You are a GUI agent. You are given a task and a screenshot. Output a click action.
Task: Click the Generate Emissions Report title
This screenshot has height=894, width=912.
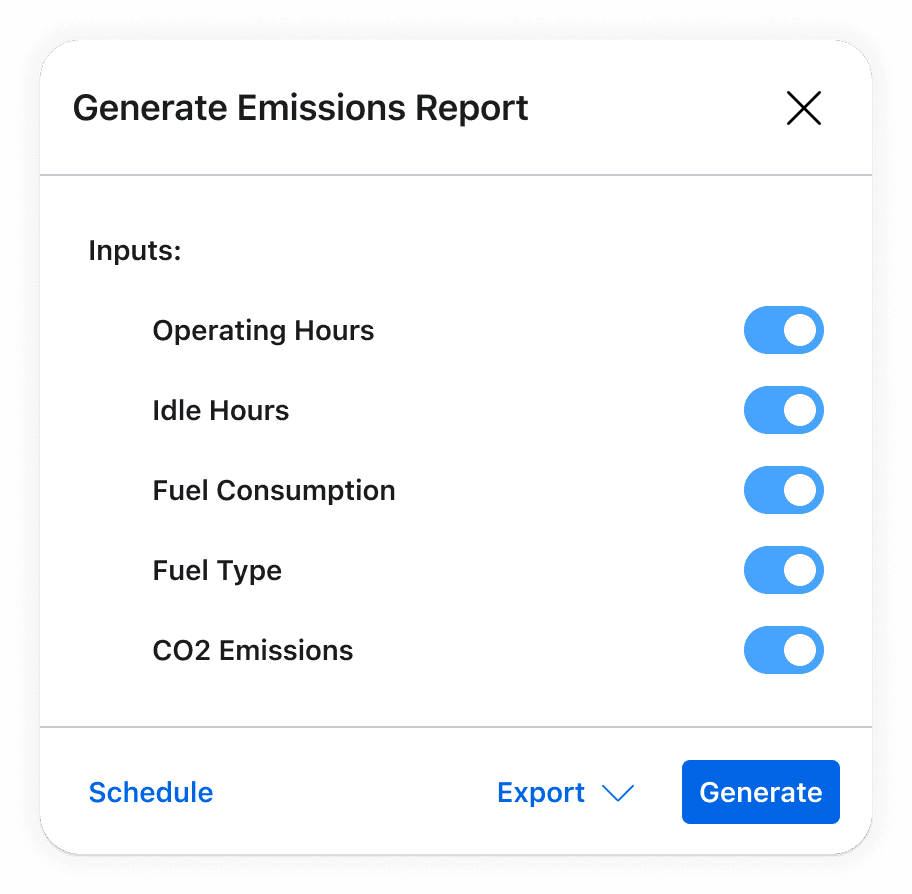[x=301, y=109]
